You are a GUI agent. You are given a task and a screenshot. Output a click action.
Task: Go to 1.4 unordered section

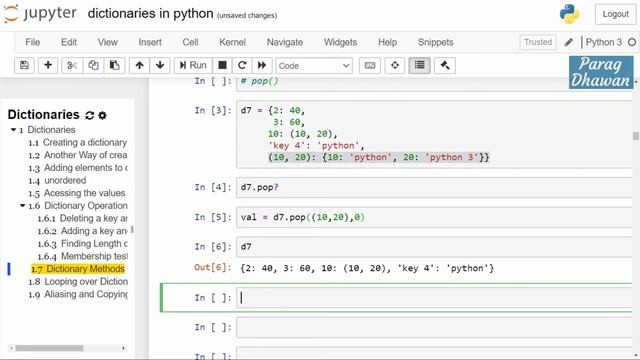(57, 180)
